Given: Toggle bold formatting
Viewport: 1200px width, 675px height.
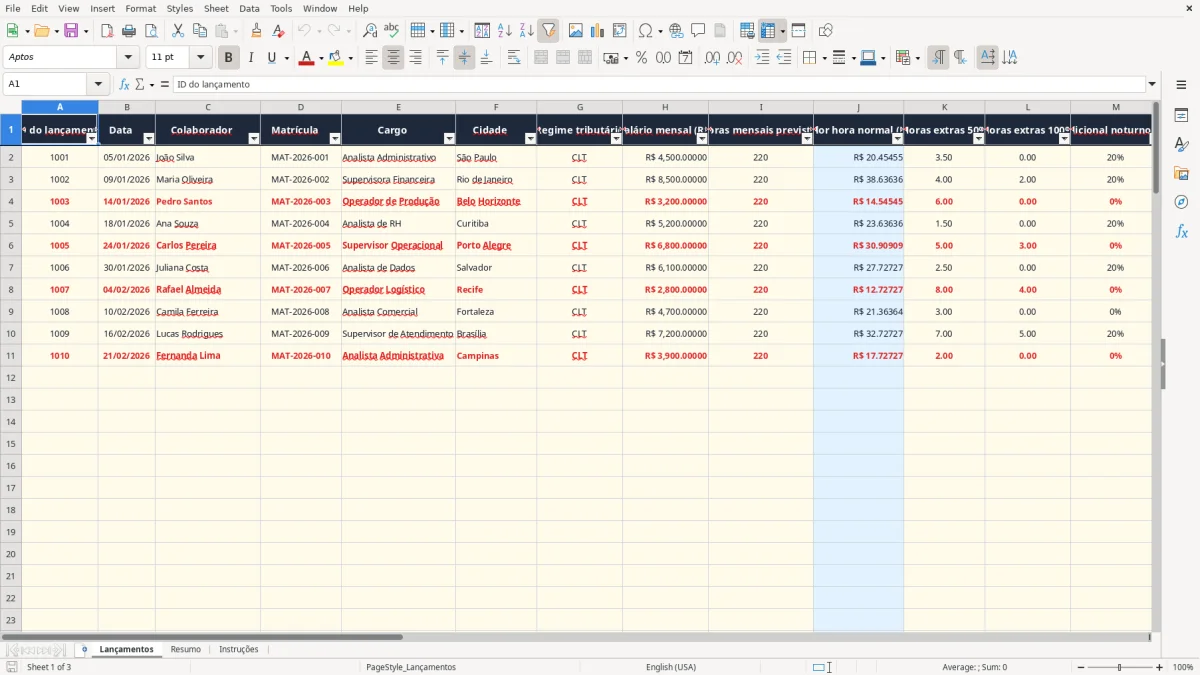Looking at the screenshot, I should (x=228, y=58).
